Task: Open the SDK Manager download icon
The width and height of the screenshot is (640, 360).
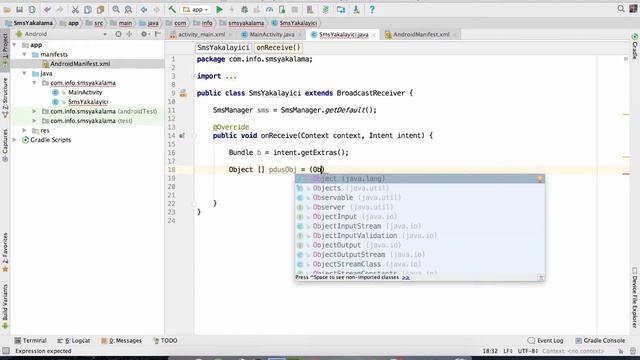Action: (356, 9)
